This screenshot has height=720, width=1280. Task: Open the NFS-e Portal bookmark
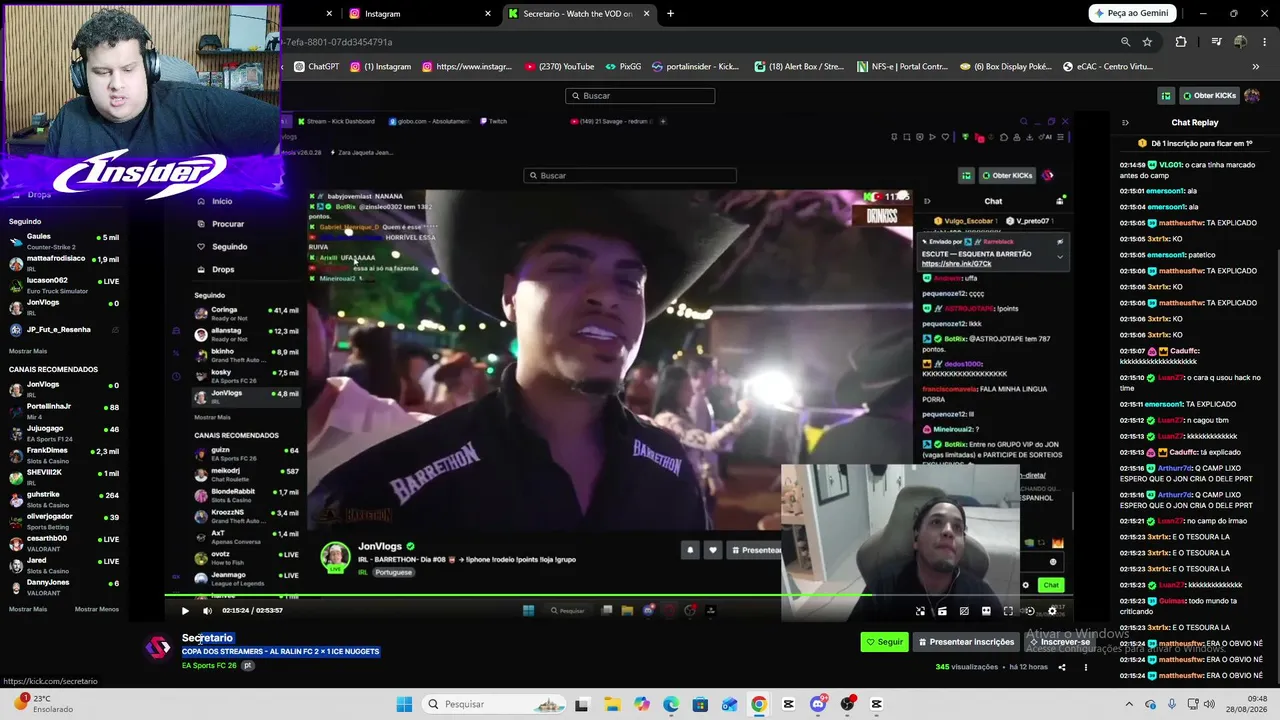click(x=902, y=67)
